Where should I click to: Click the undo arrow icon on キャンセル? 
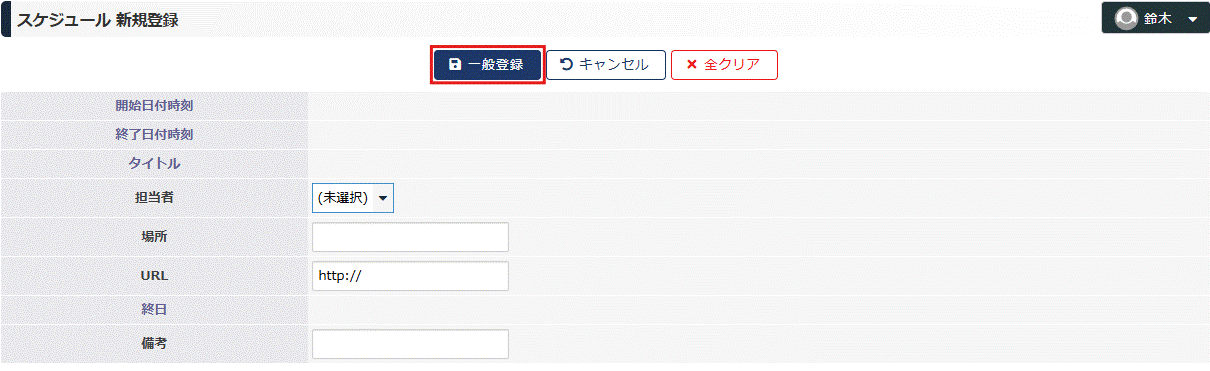click(x=566, y=64)
